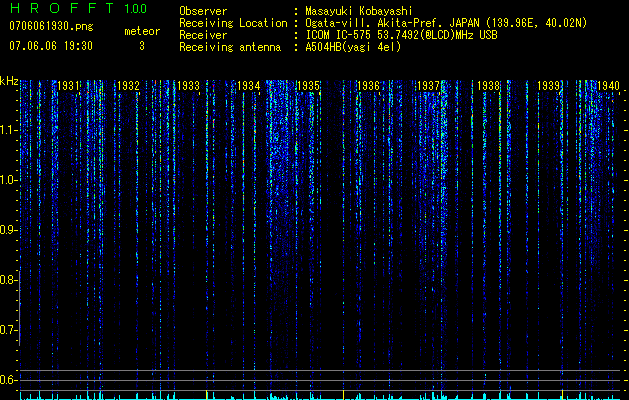The height and width of the screenshot is (400, 629).
Task: Click the 1.1 kHz axis label
Action: click(8, 130)
